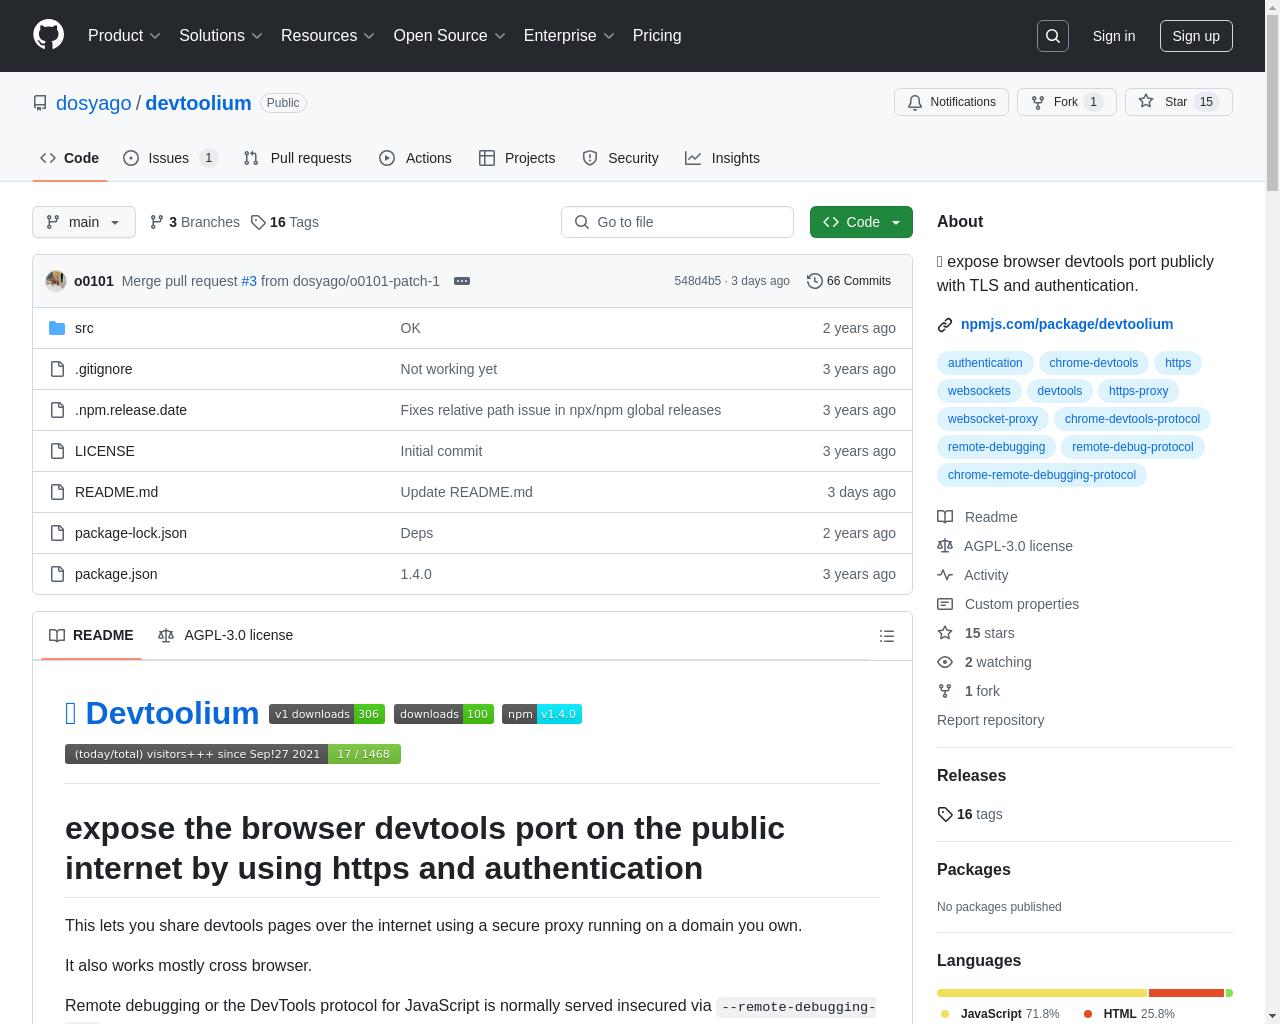Click the chrome-devtools topic tag
1280x1024 pixels.
click(1093, 363)
